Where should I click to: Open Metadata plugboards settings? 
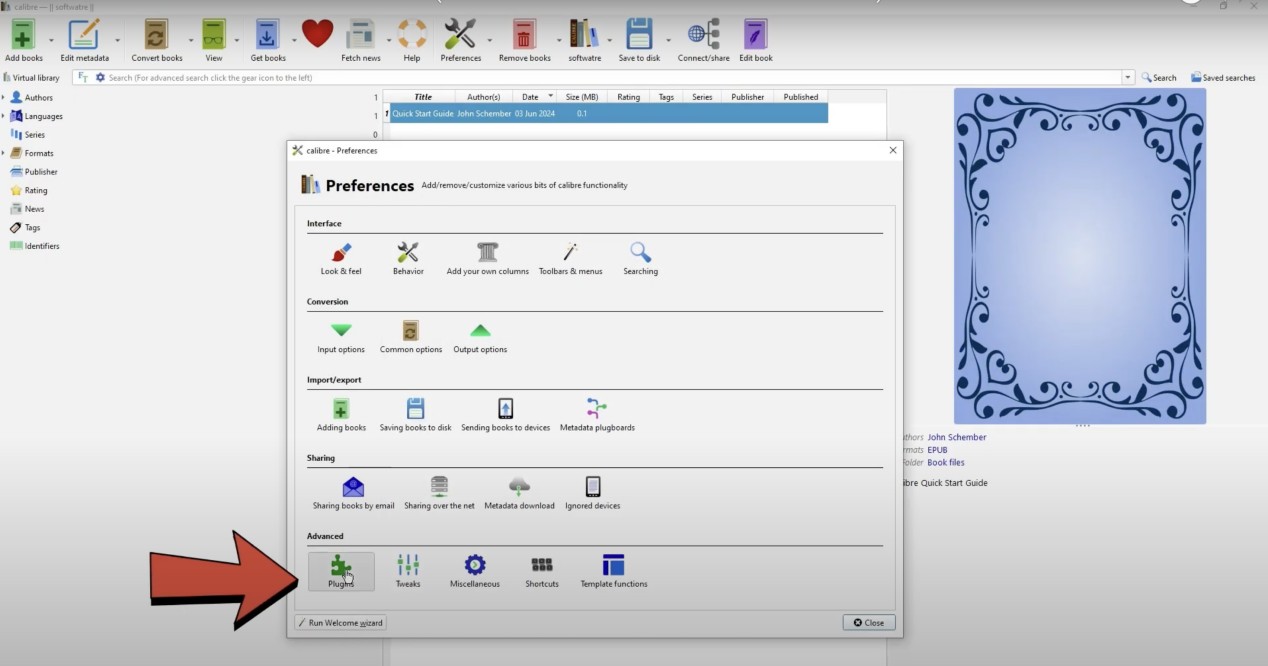(x=597, y=415)
